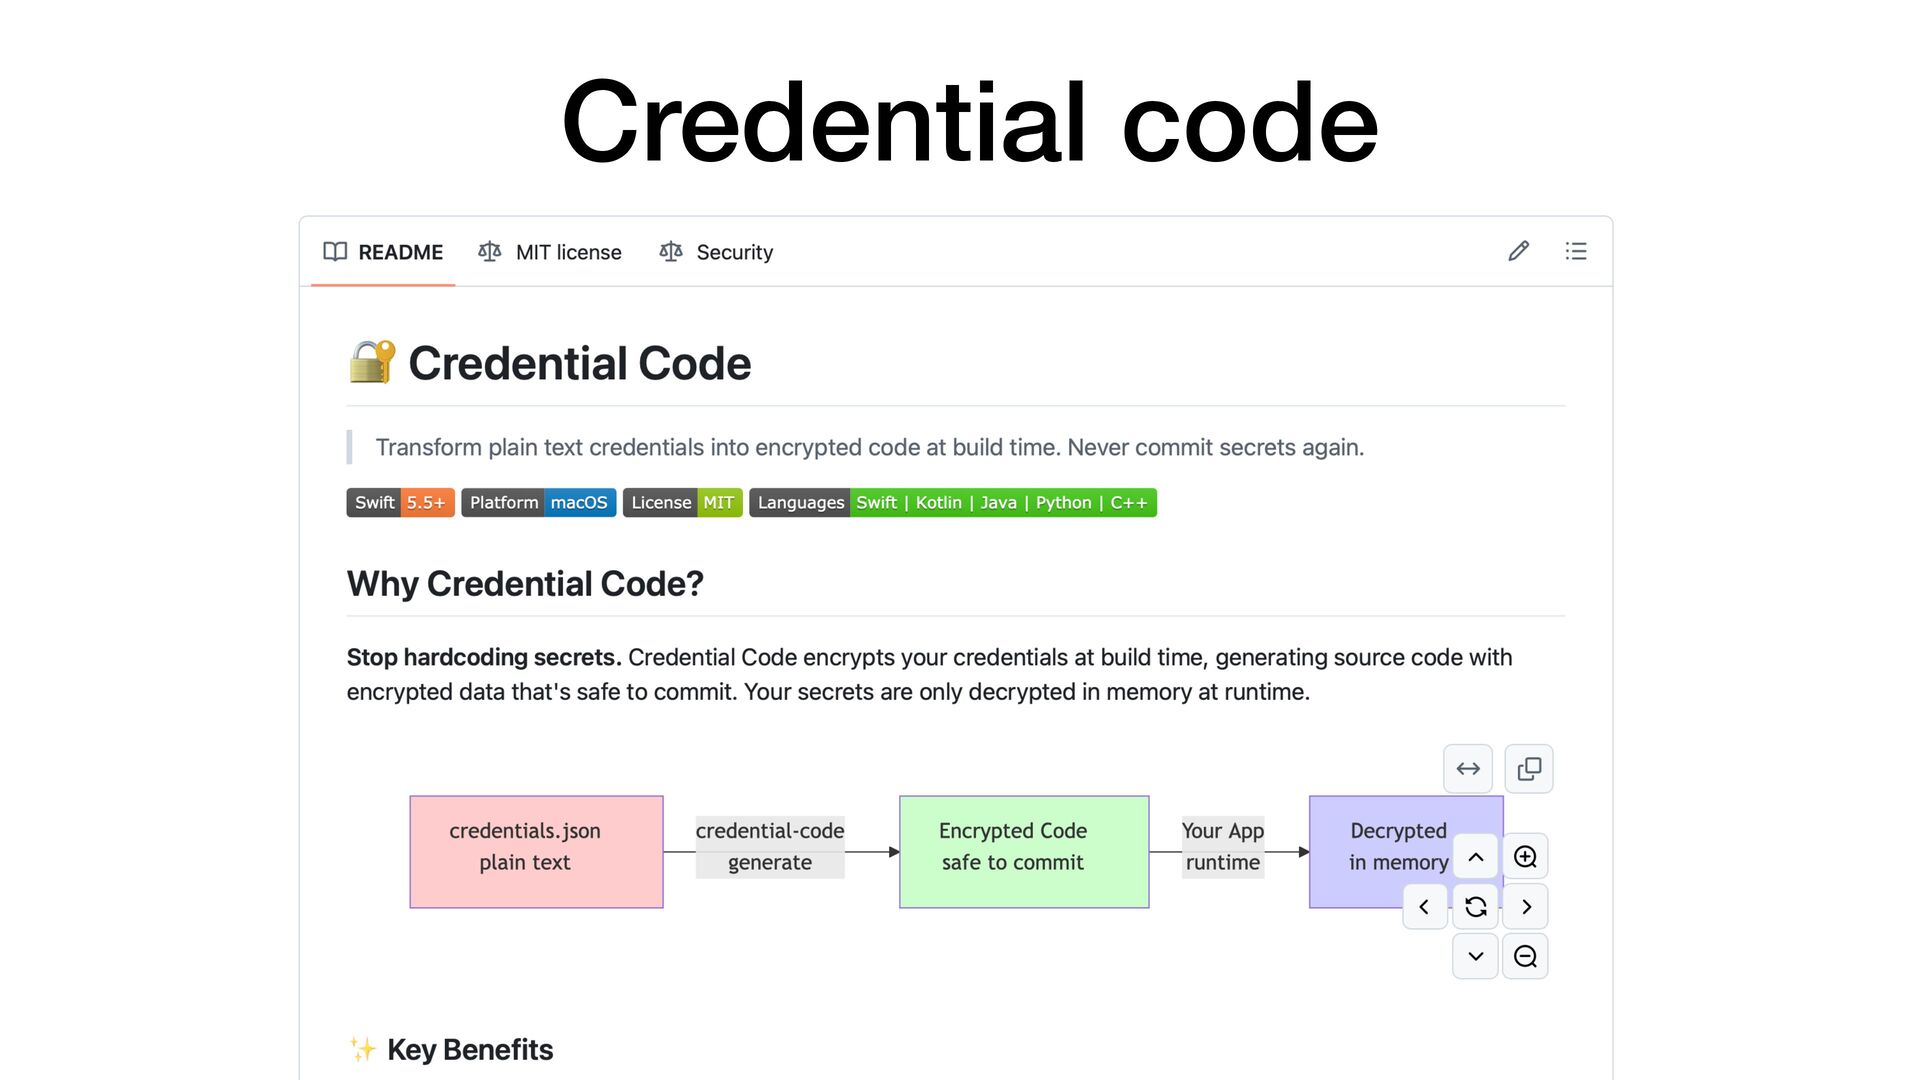Pan the diagram up with the chevron
Screen dimensions: 1920x1080
pos(1476,857)
